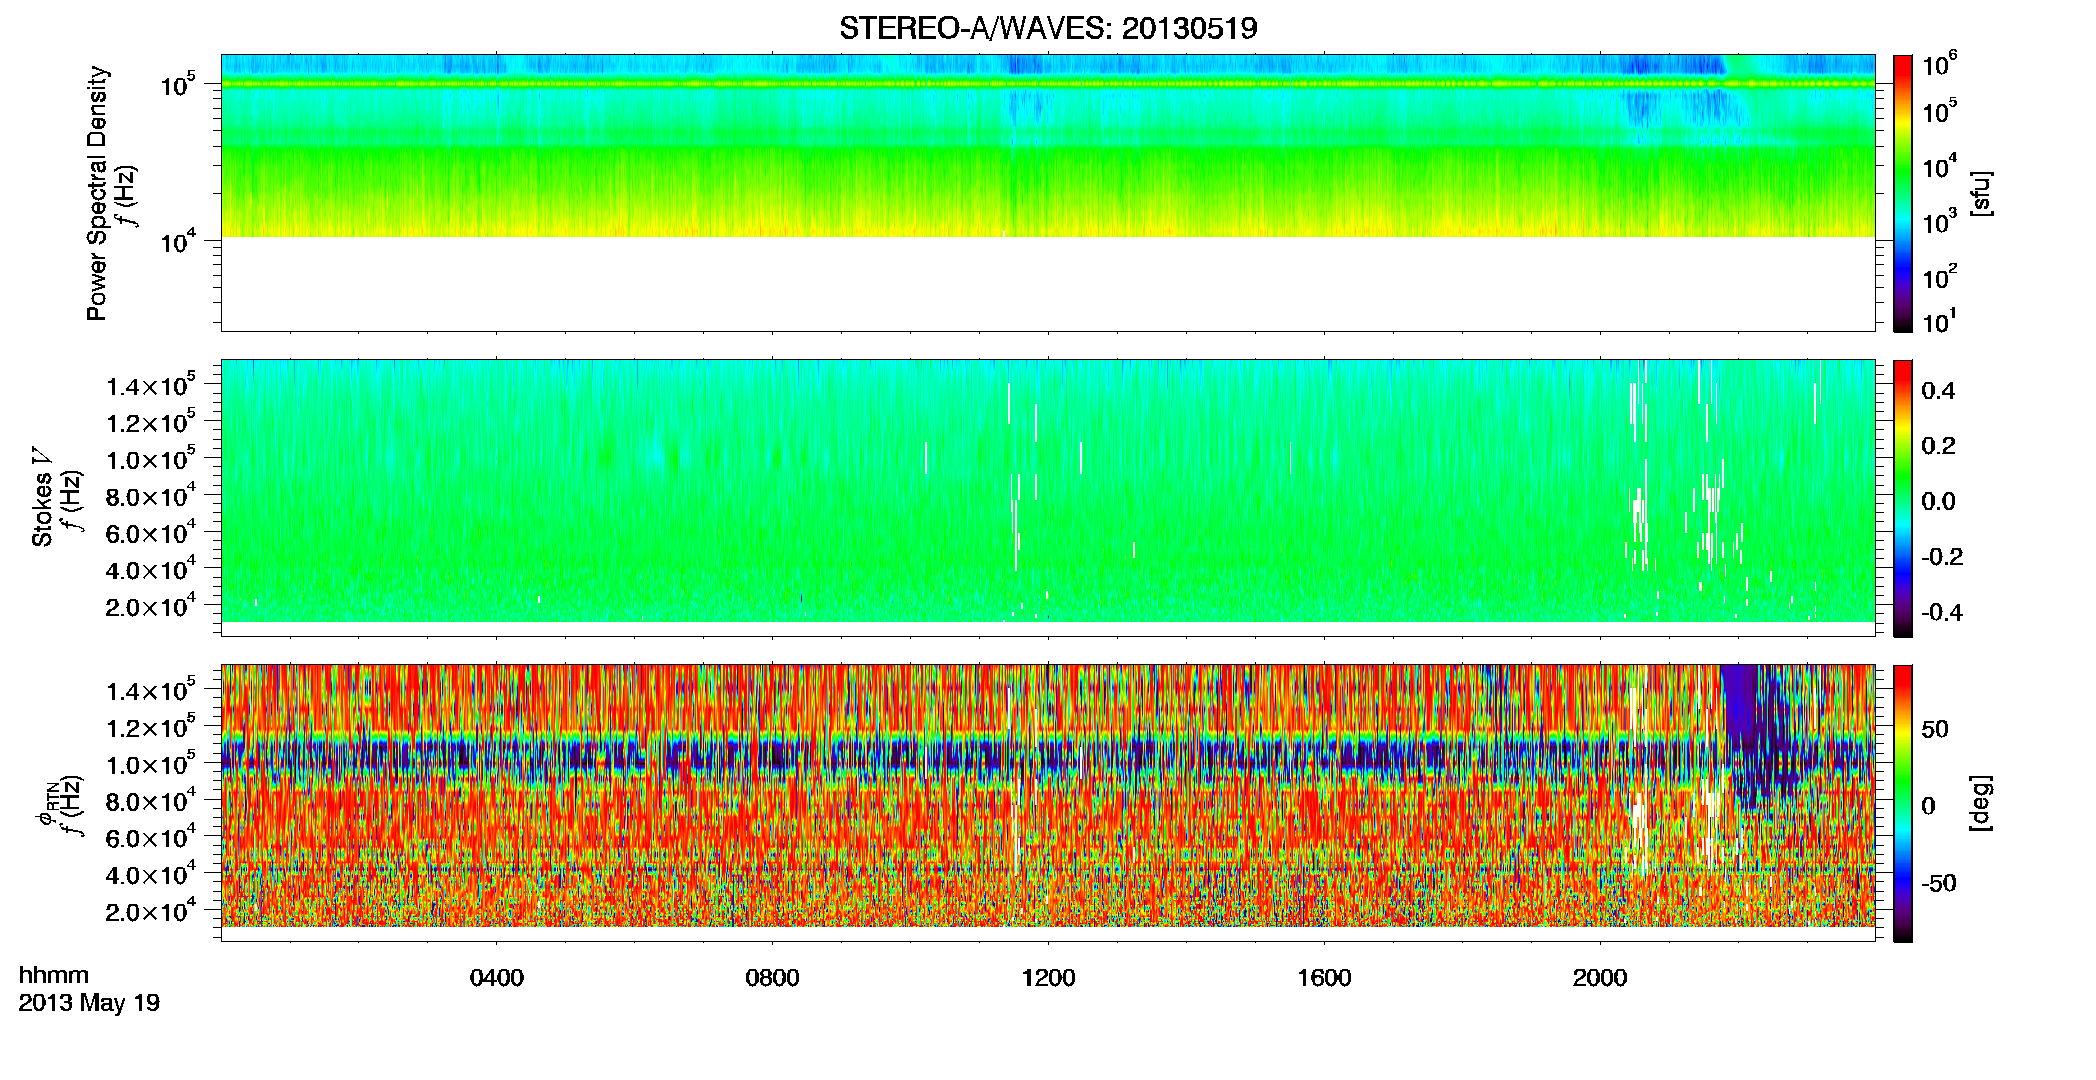Click the 1200 time tick label

tap(1048, 978)
